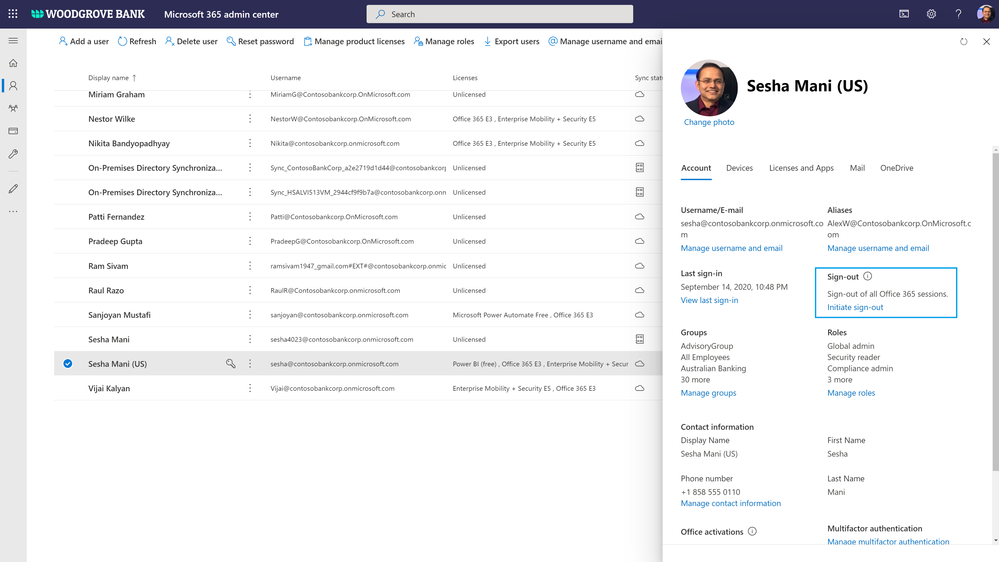Switch to the OneDrive tab

pyautogui.click(x=896, y=168)
